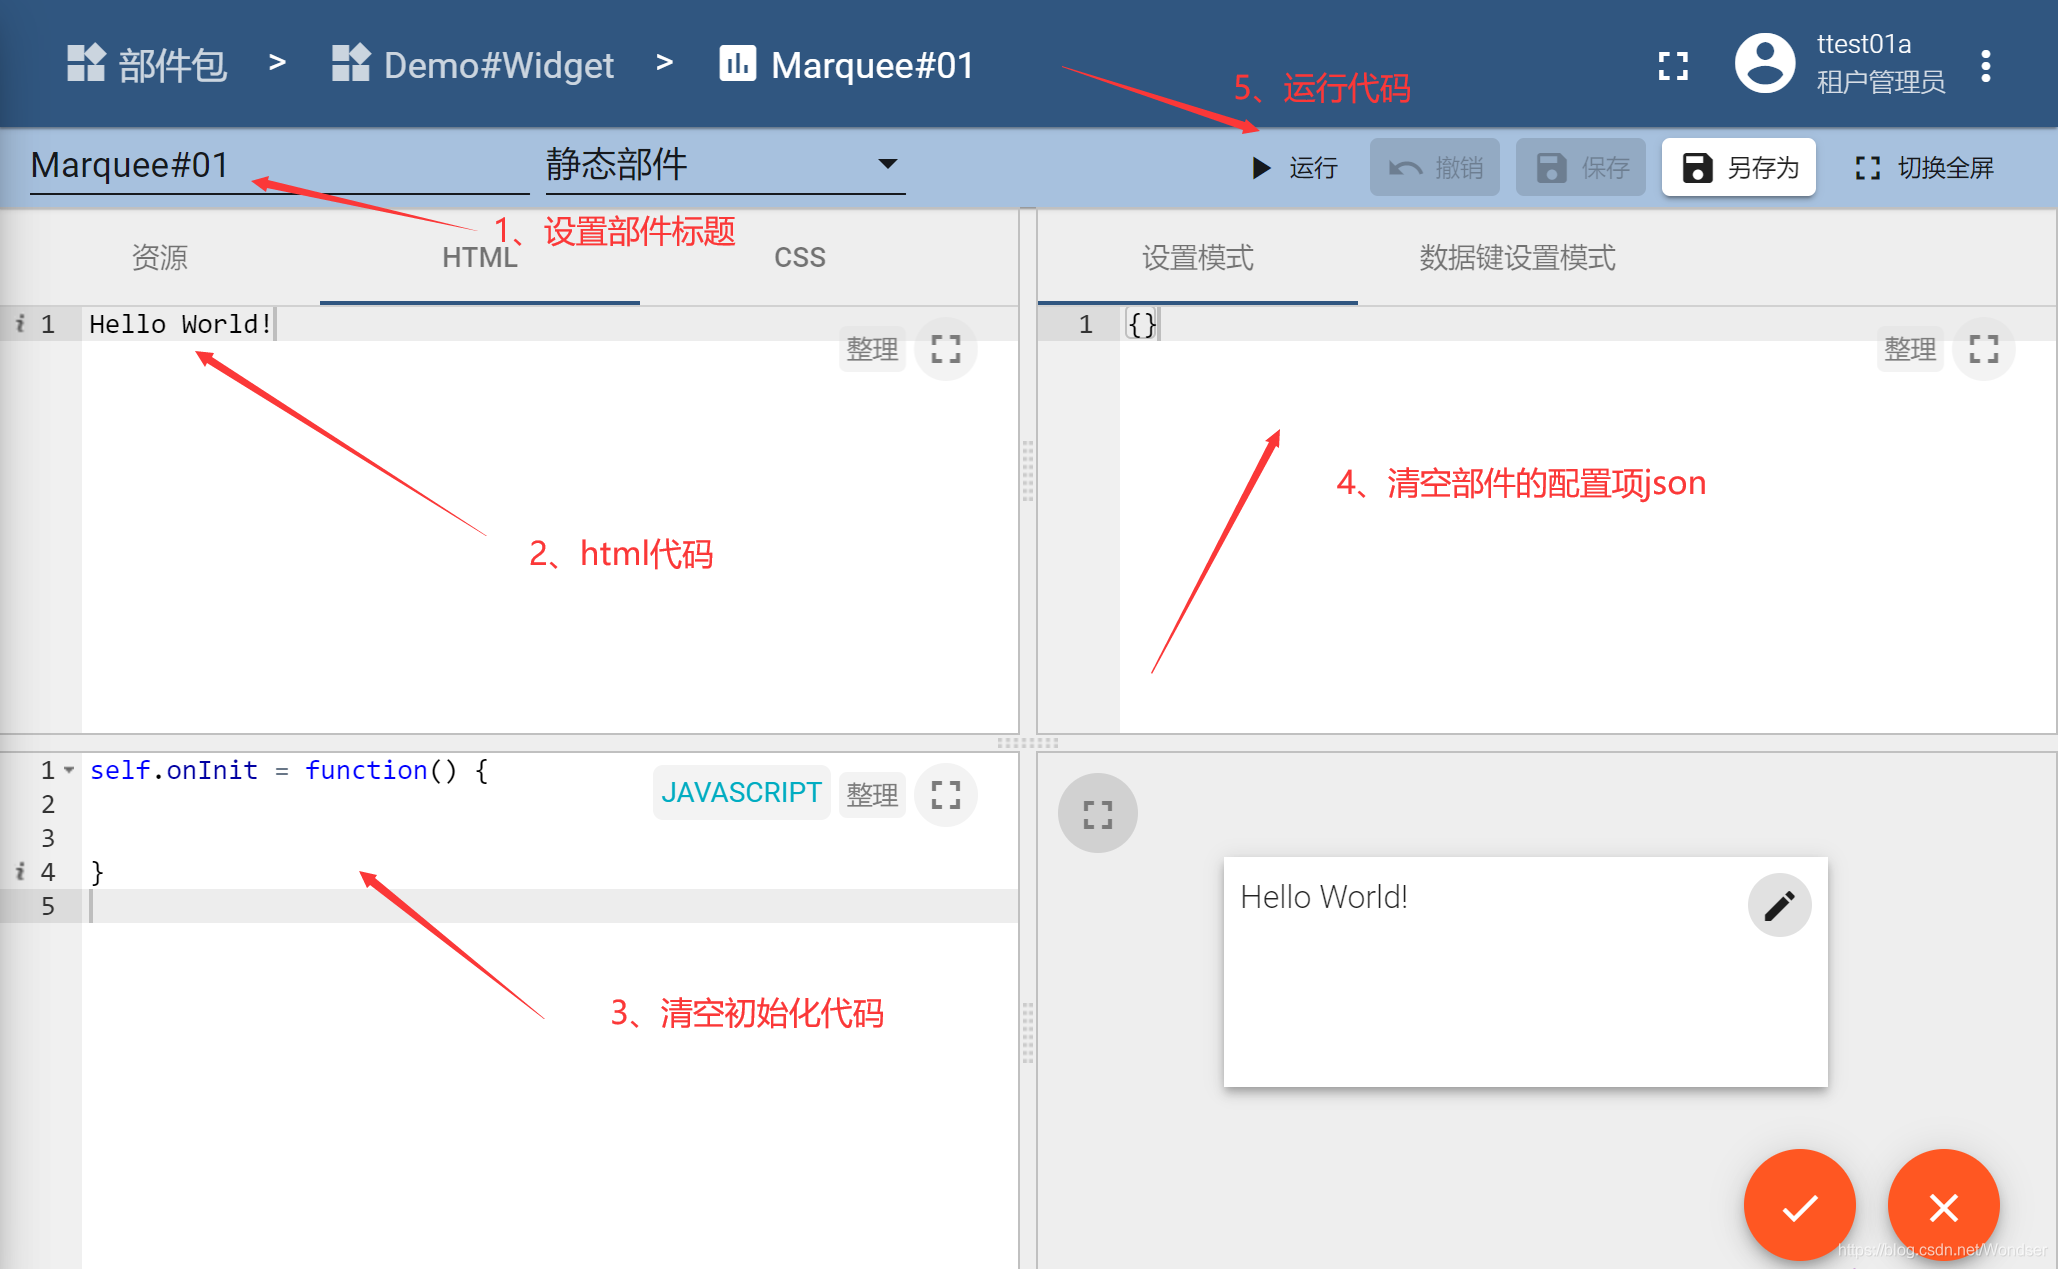Open the 静态部件 type dropdown
This screenshot has width=2058, height=1269.
[x=725, y=165]
